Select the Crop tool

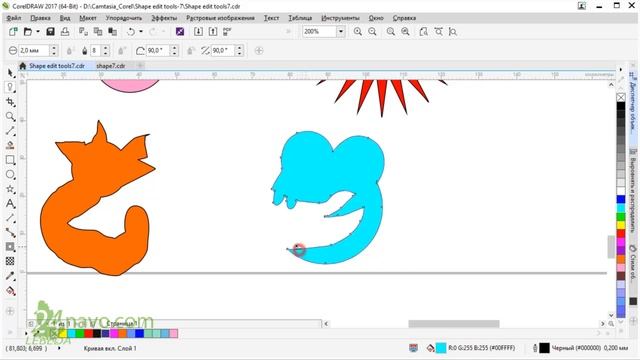(x=11, y=102)
